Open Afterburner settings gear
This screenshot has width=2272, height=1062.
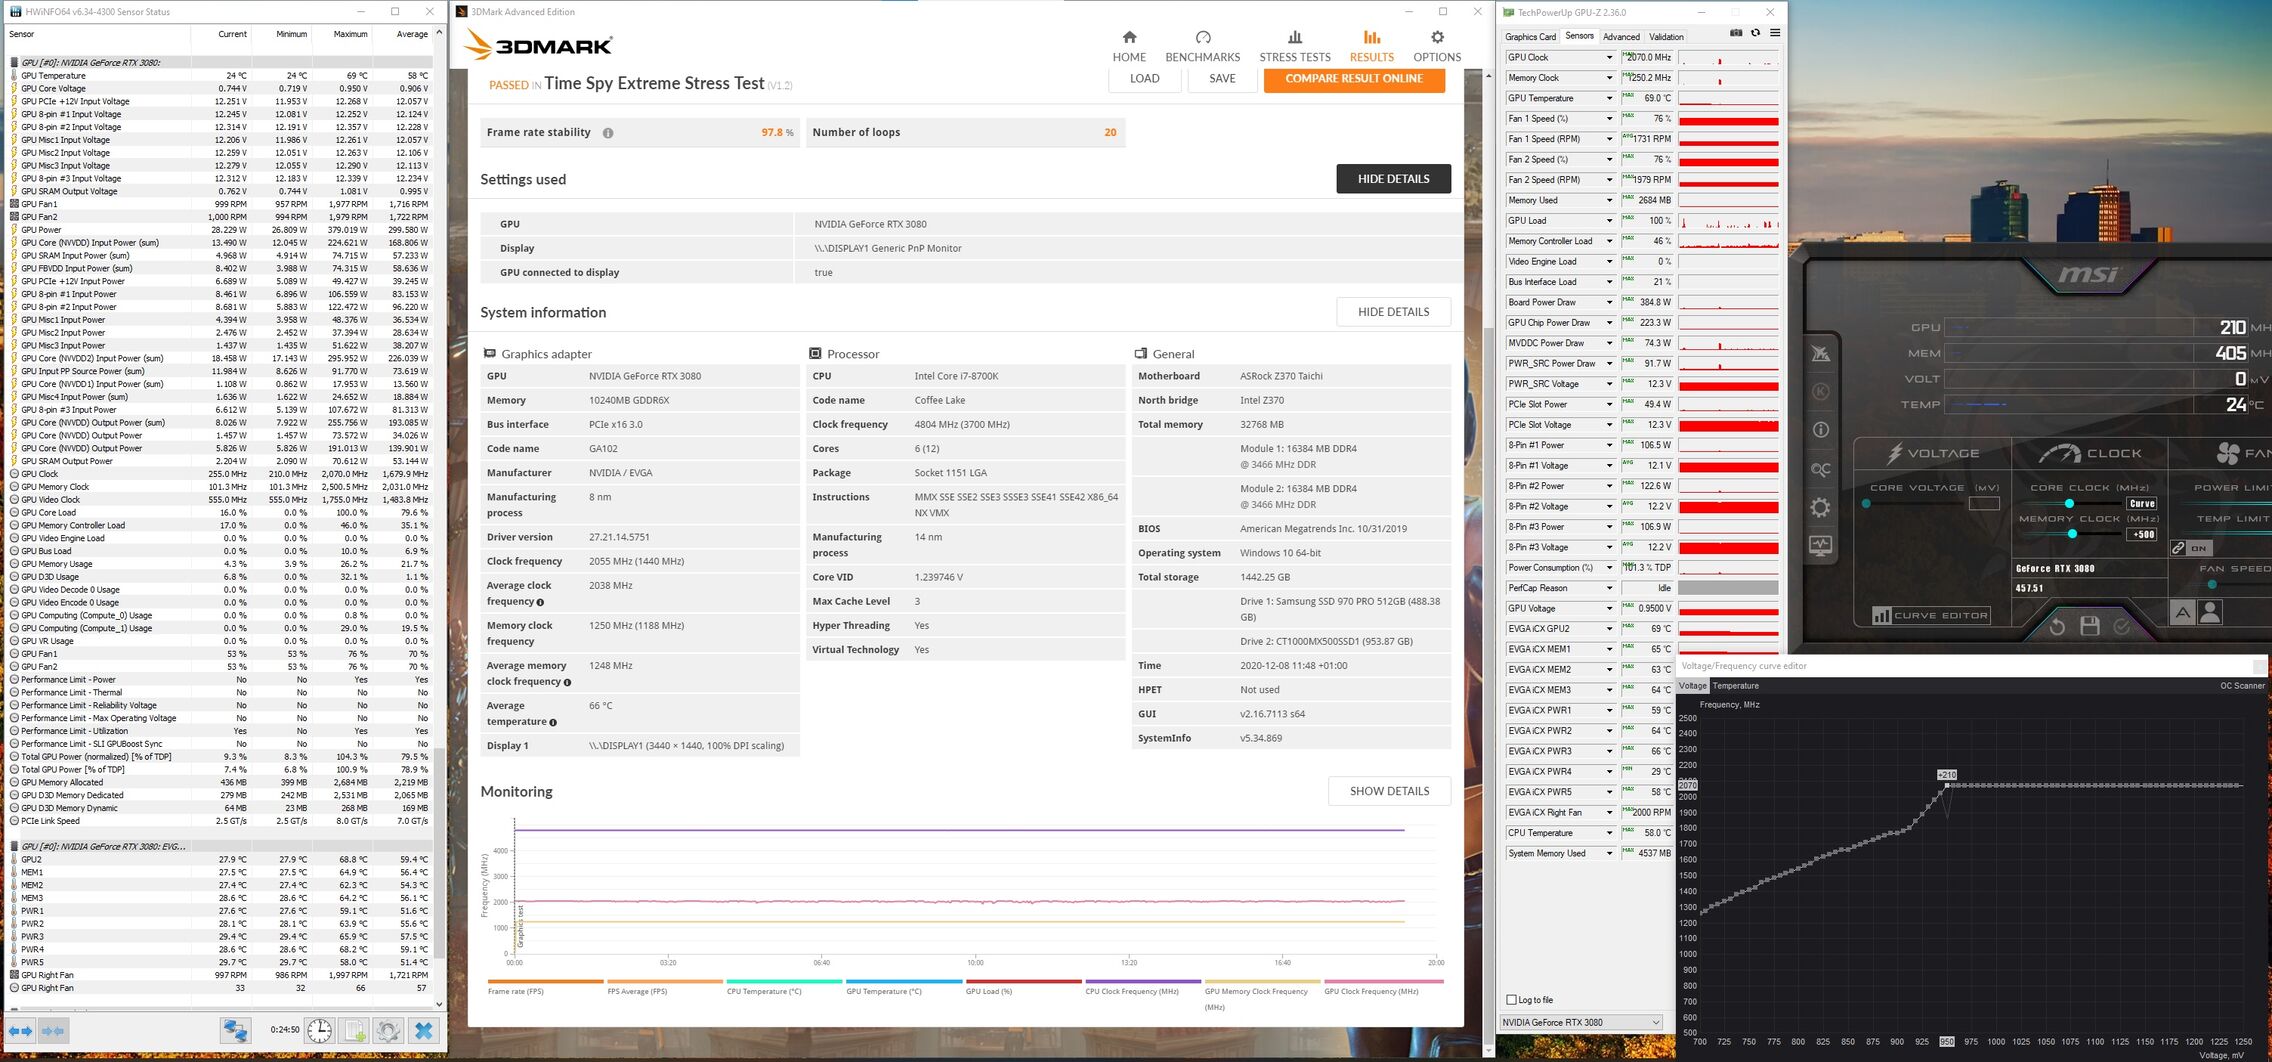click(x=1821, y=508)
